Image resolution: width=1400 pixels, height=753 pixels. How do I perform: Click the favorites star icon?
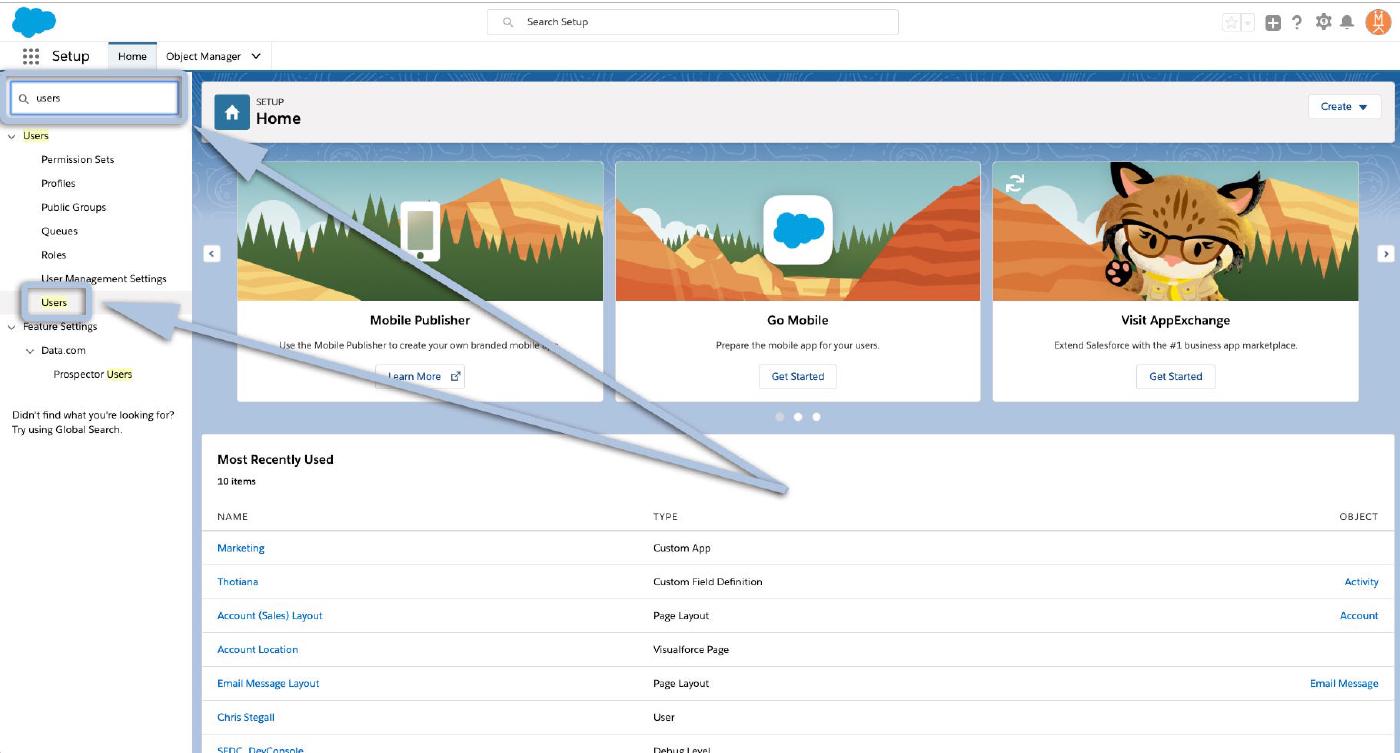[x=1231, y=22]
